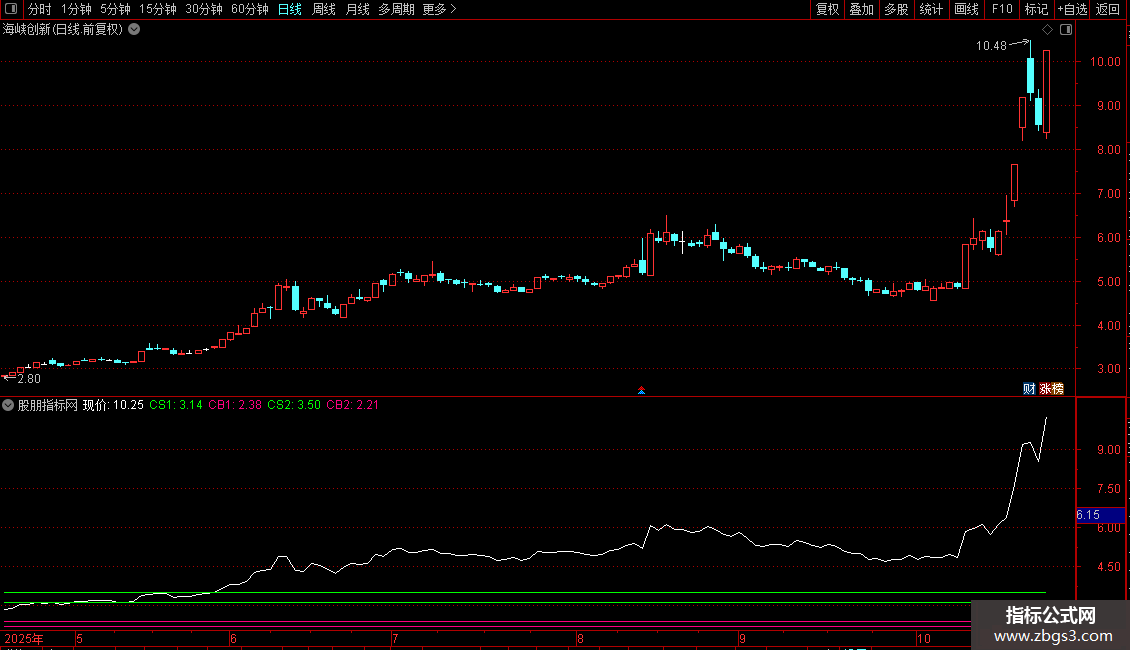Open the 财 financial info badge
The image size is (1130, 650).
[1029, 389]
